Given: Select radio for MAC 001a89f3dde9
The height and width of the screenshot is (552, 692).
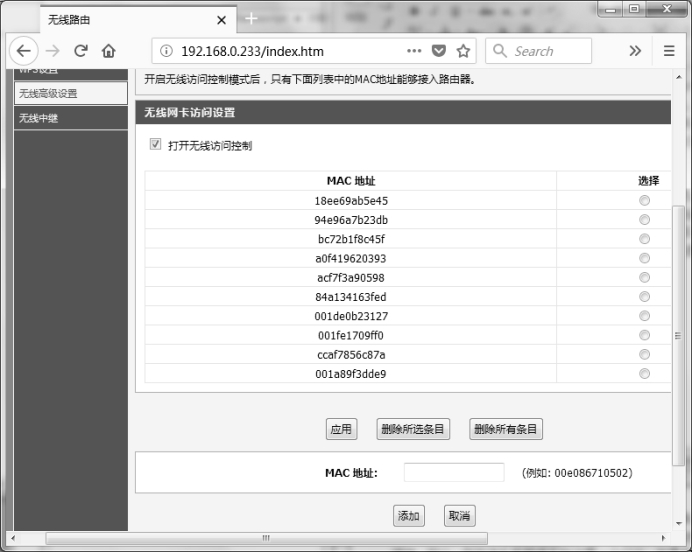Looking at the screenshot, I should point(644,374).
